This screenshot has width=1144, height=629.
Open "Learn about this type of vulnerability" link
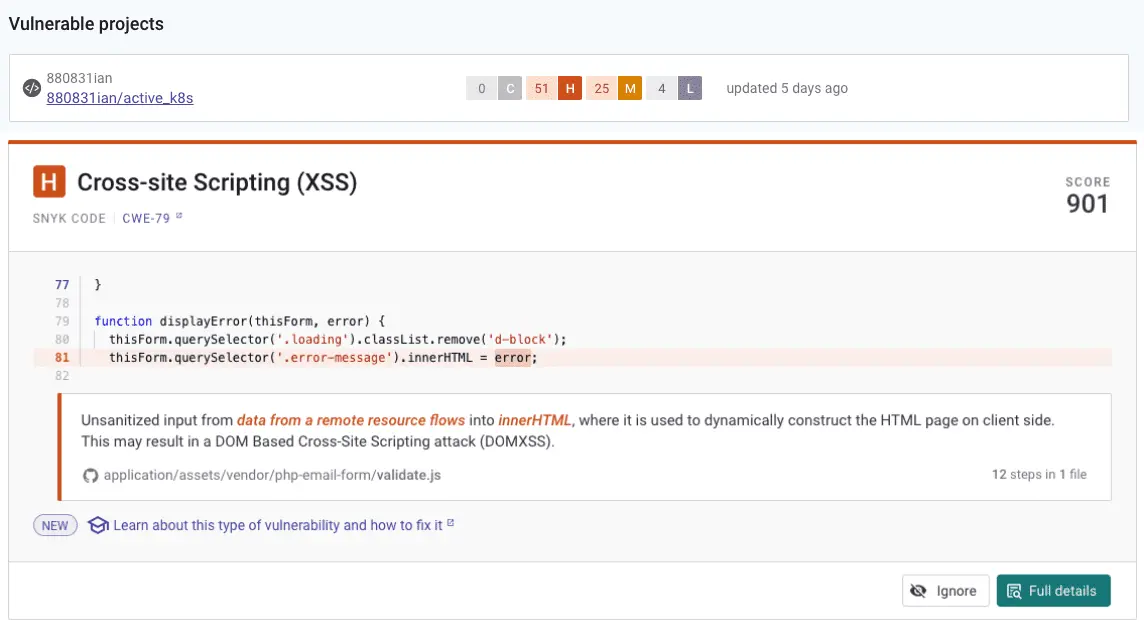click(278, 525)
